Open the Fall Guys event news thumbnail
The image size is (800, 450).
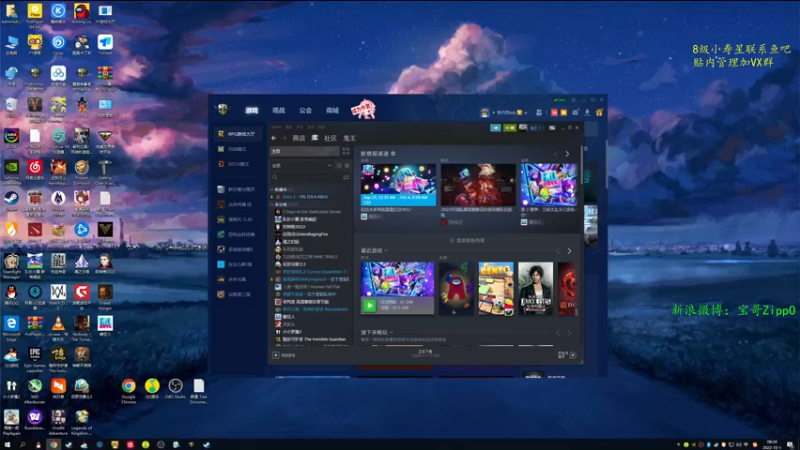point(398,185)
